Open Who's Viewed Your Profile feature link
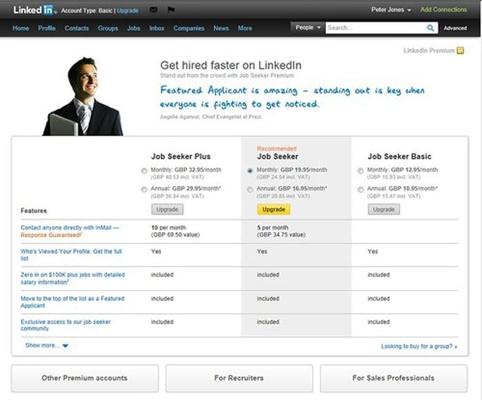The width and height of the screenshot is (482, 400). [x=71, y=255]
